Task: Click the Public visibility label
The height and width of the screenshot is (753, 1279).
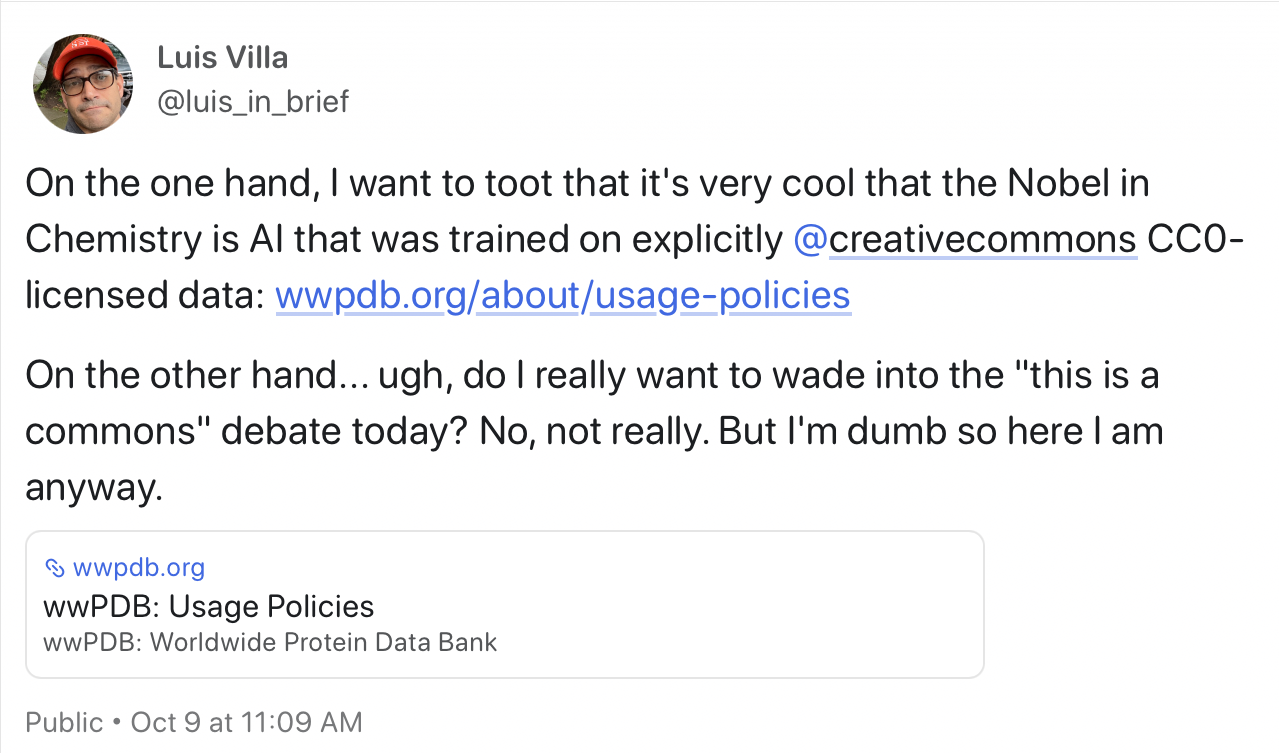Action: (x=64, y=722)
